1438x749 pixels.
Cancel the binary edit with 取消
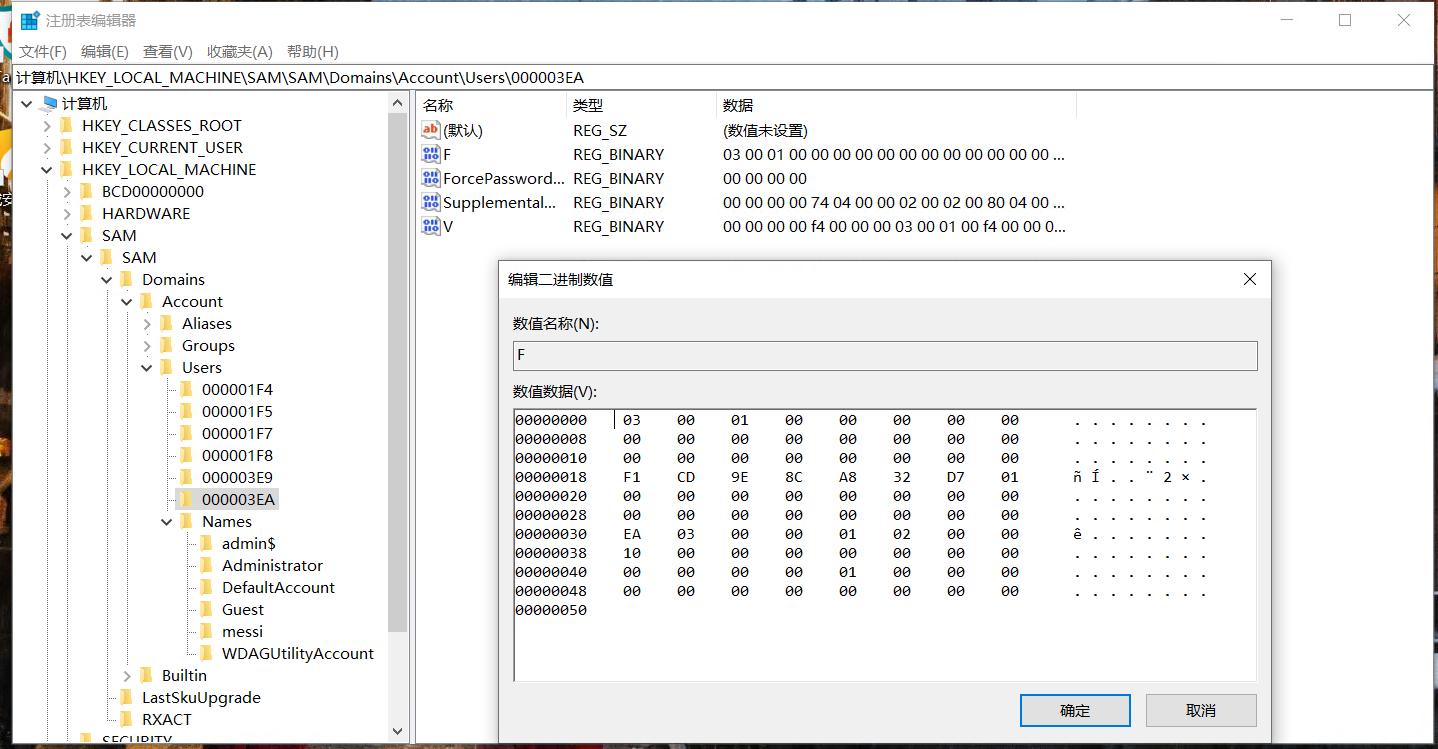point(1201,710)
